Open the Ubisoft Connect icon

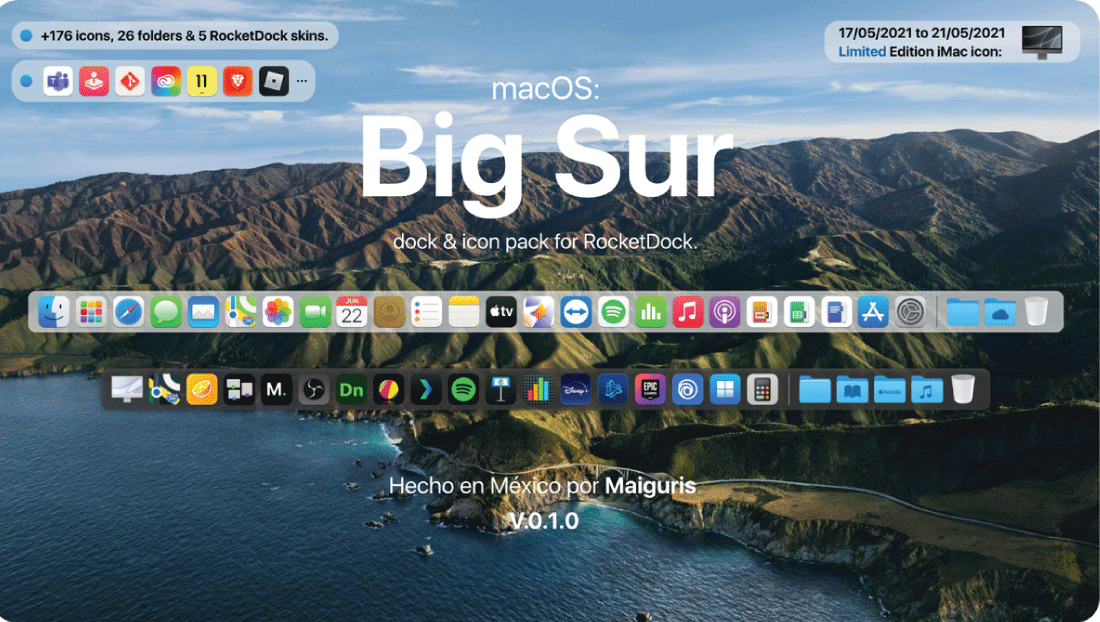[x=688, y=389]
